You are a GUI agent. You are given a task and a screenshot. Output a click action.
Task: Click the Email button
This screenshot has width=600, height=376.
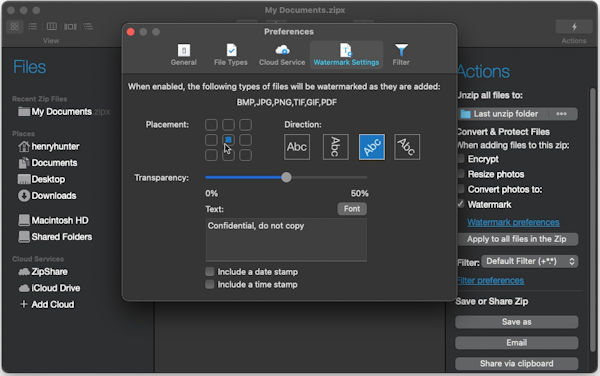pos(517,343)
